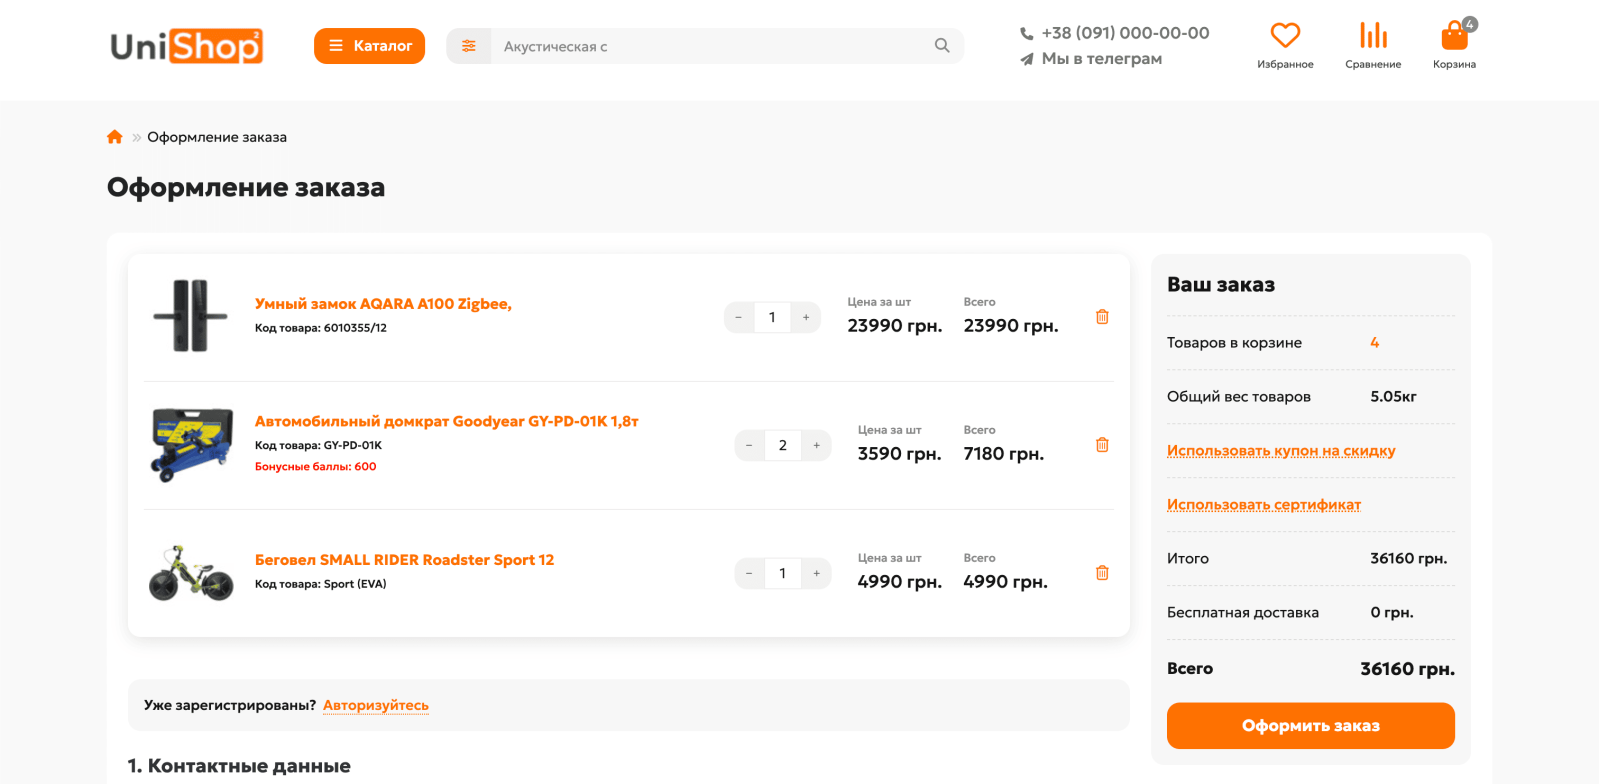The height and width of the screenshot is (784, 1600).
Task: Call phone number +38 (091) 000-00-00
Action: pos(1125,33)
